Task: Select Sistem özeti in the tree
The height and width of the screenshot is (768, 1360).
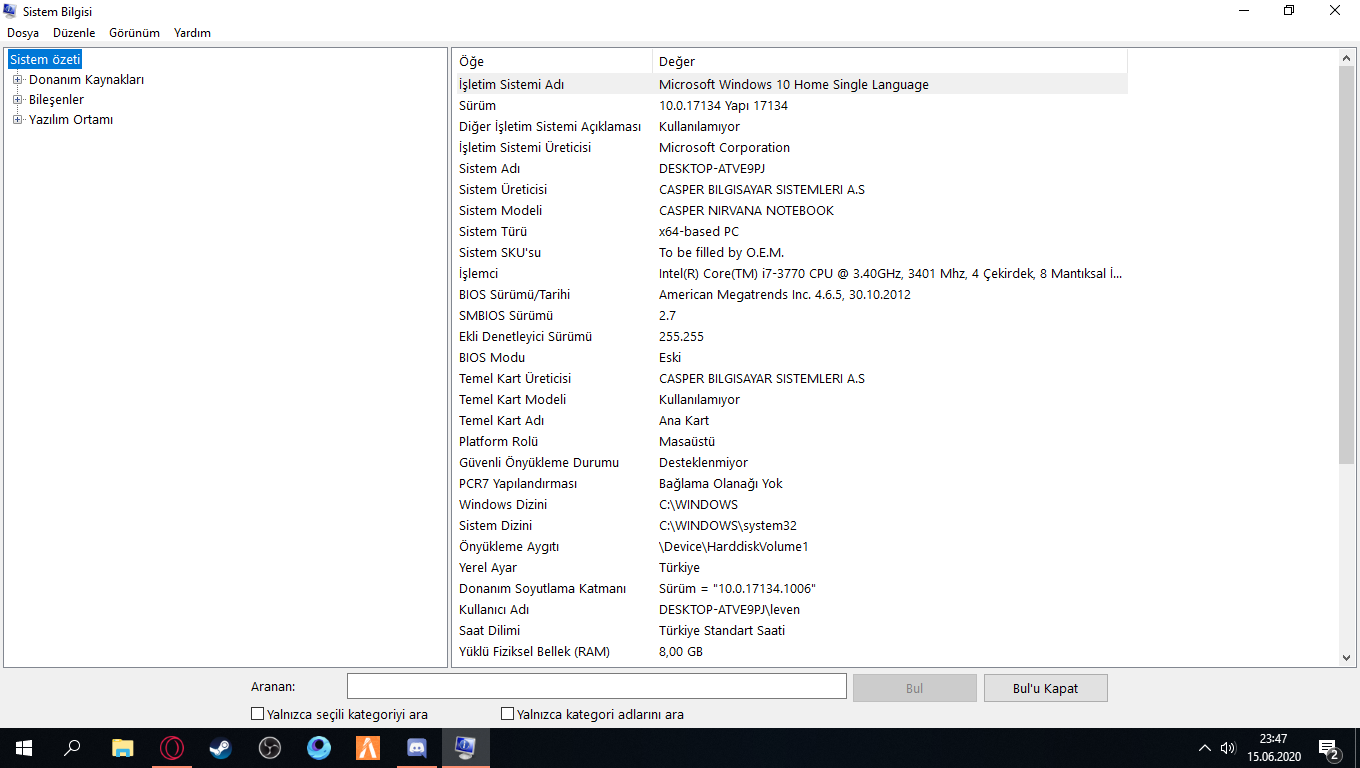Action: [x=45, y=60]
